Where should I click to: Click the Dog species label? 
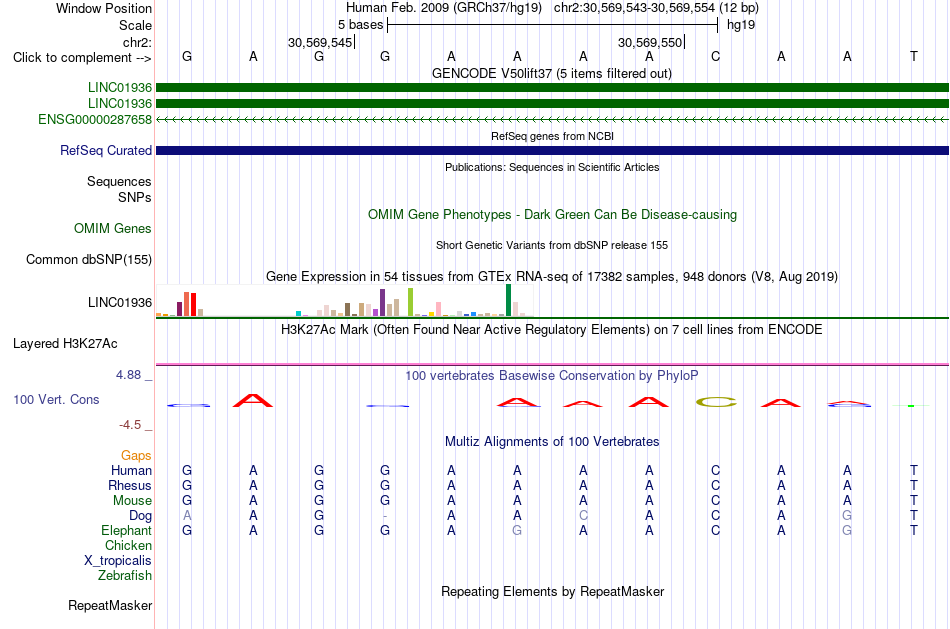[x=140, y=516]
